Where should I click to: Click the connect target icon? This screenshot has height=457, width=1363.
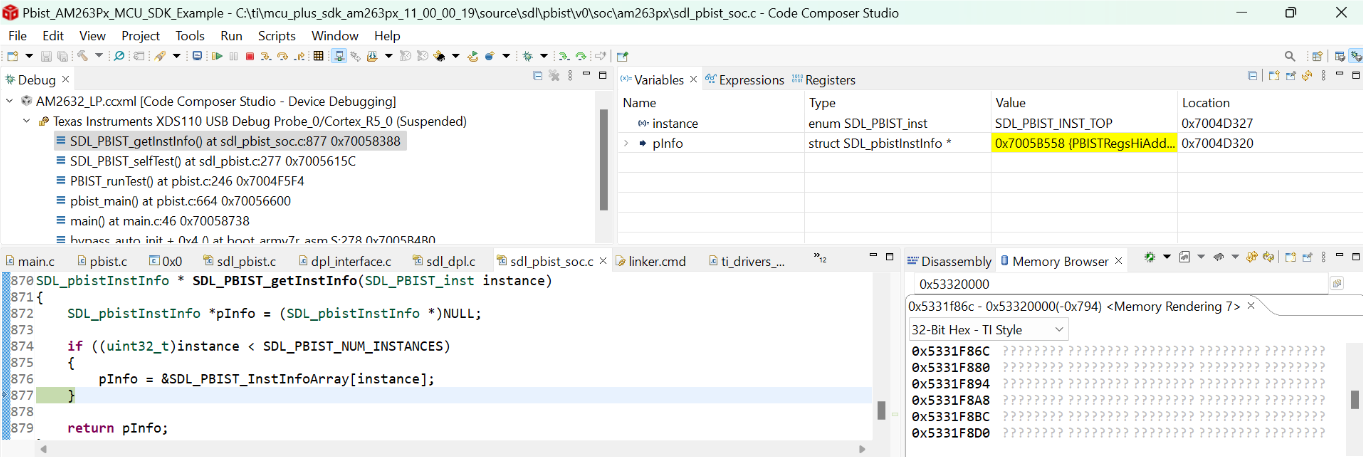(339, 56)
